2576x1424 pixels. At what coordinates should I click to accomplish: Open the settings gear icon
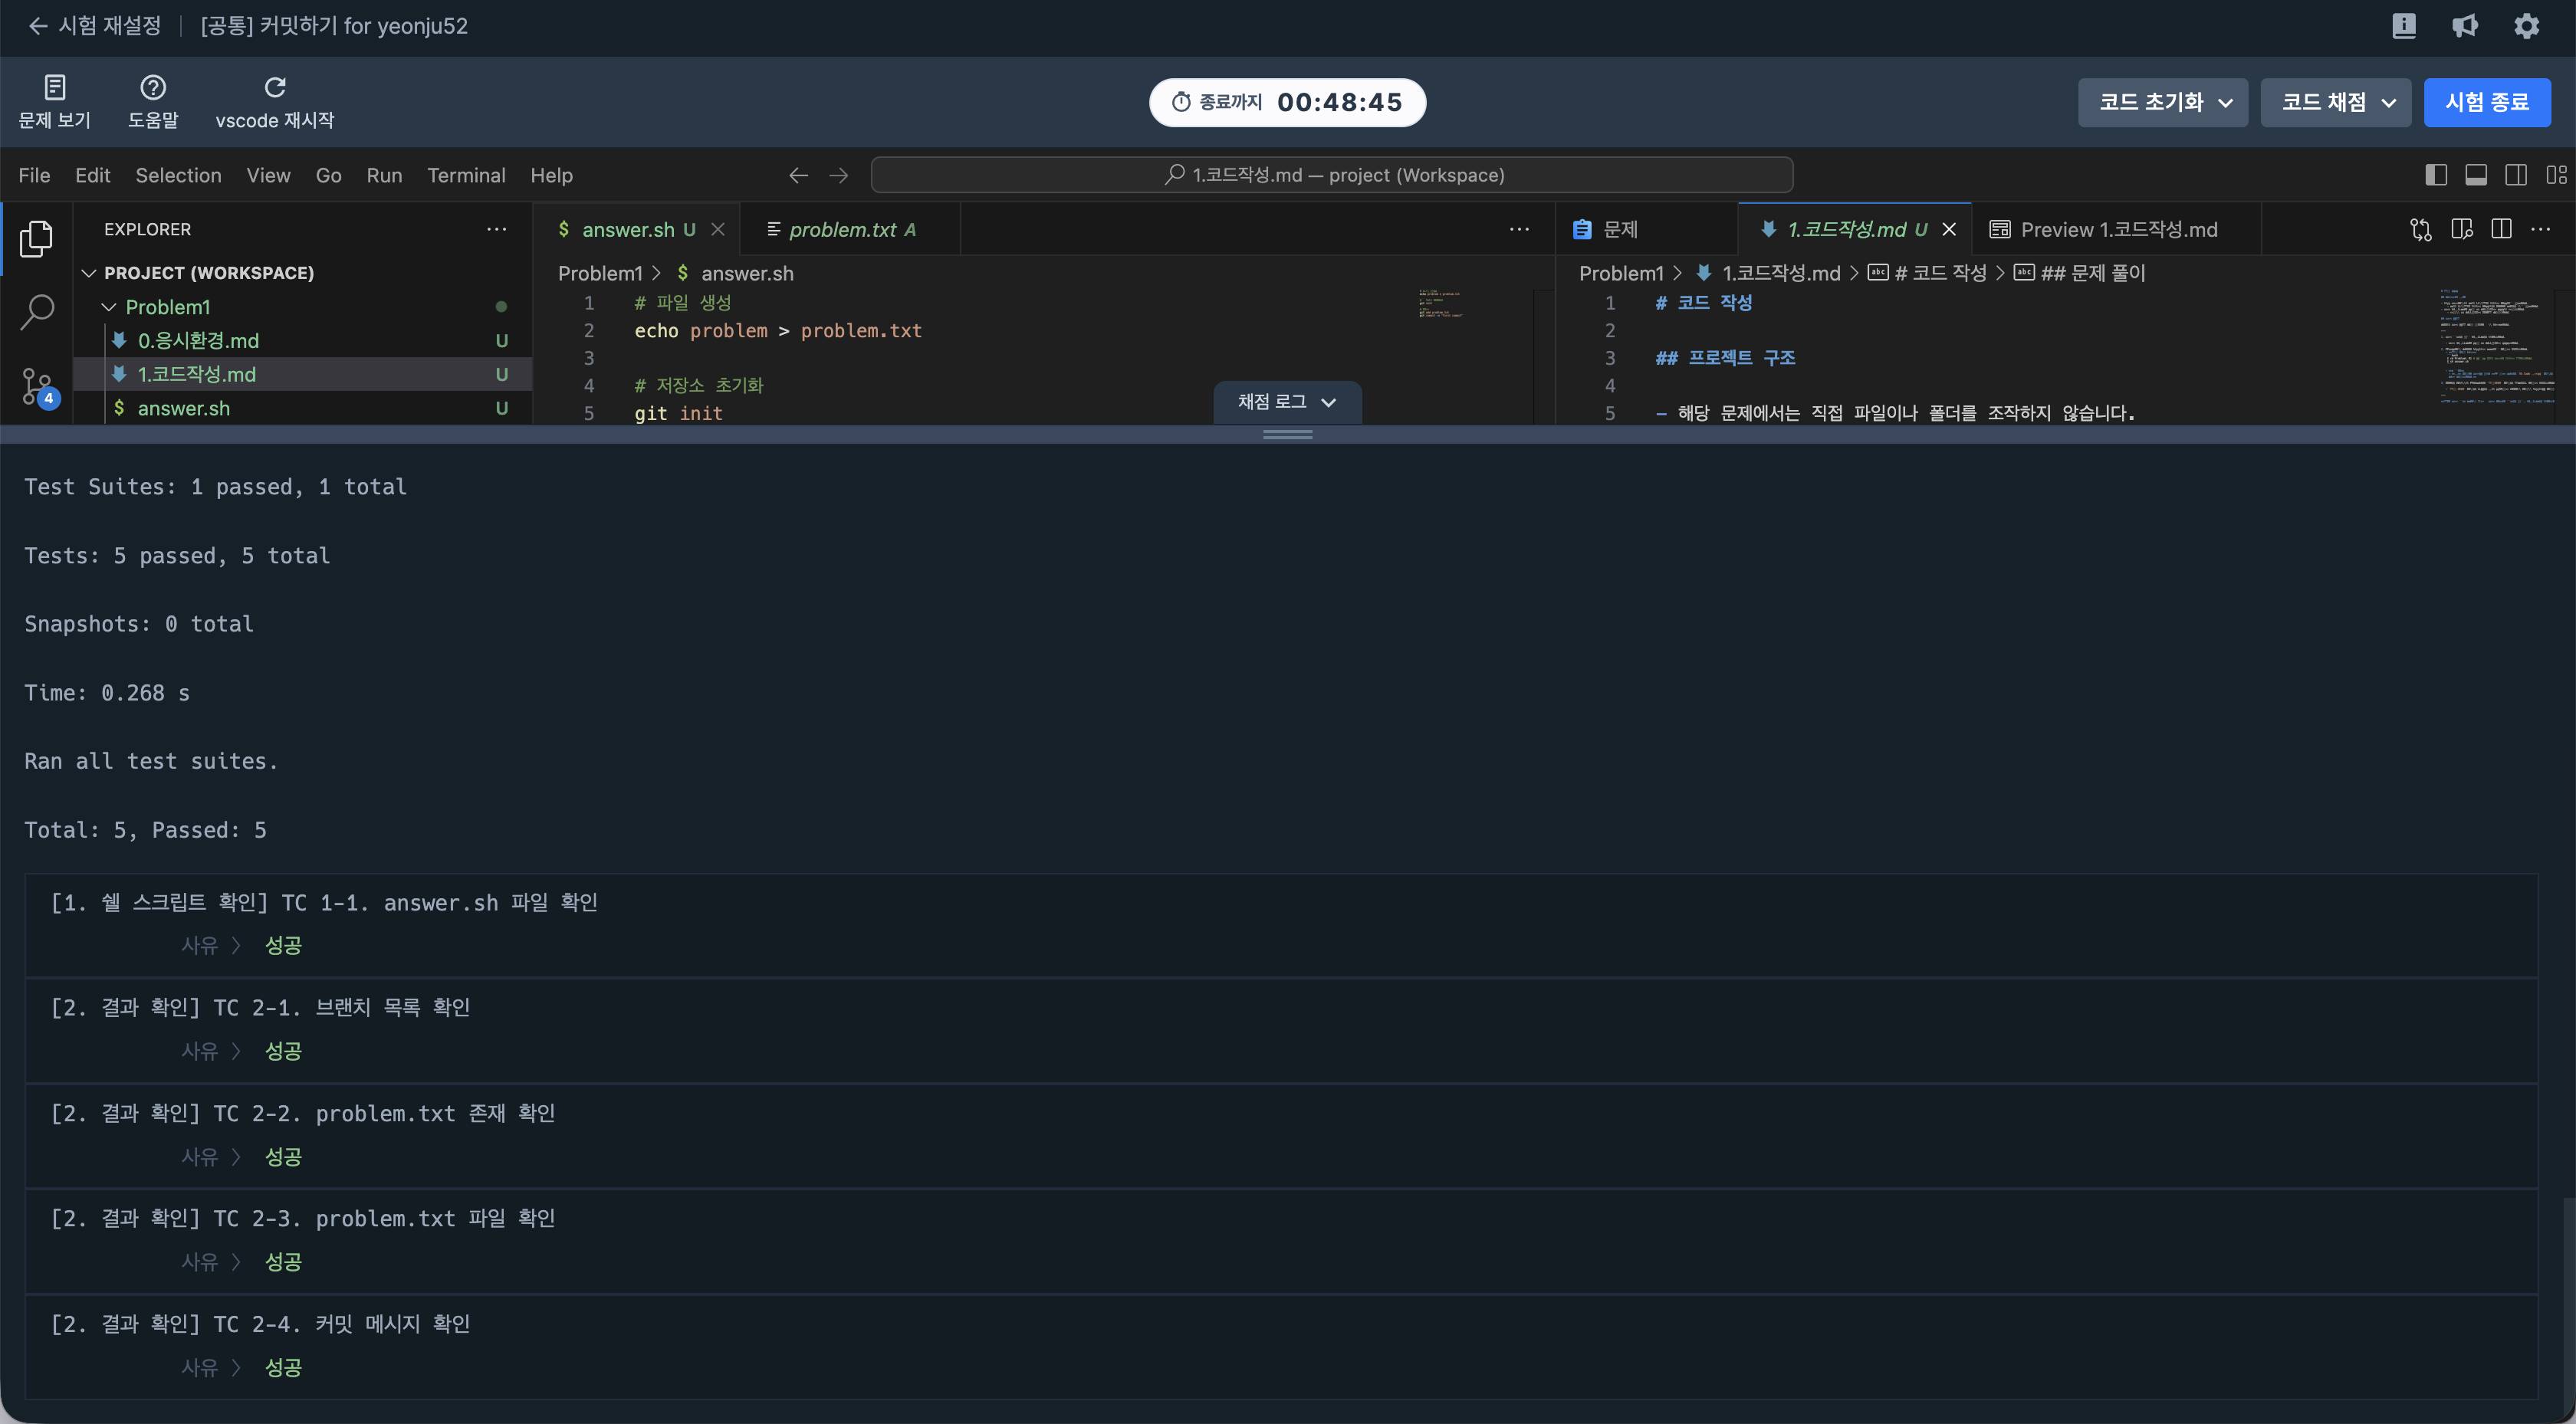point(2526,26)
